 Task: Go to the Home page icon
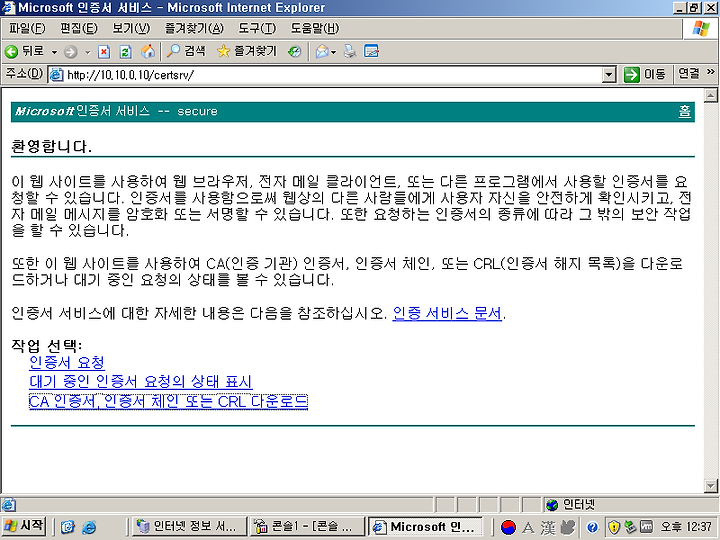point(147,51)
